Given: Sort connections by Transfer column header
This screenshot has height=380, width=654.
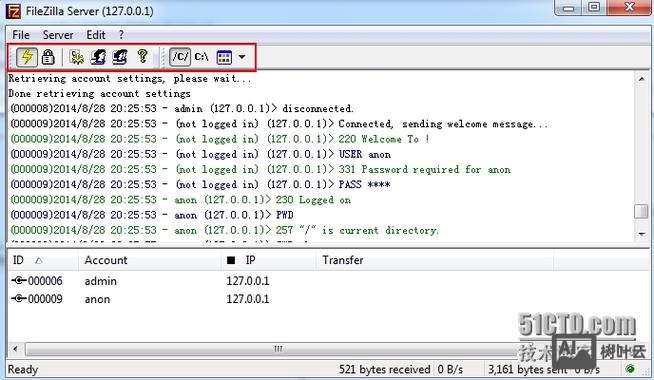Looking at the screenshot, I should click(x=435, y=260).
